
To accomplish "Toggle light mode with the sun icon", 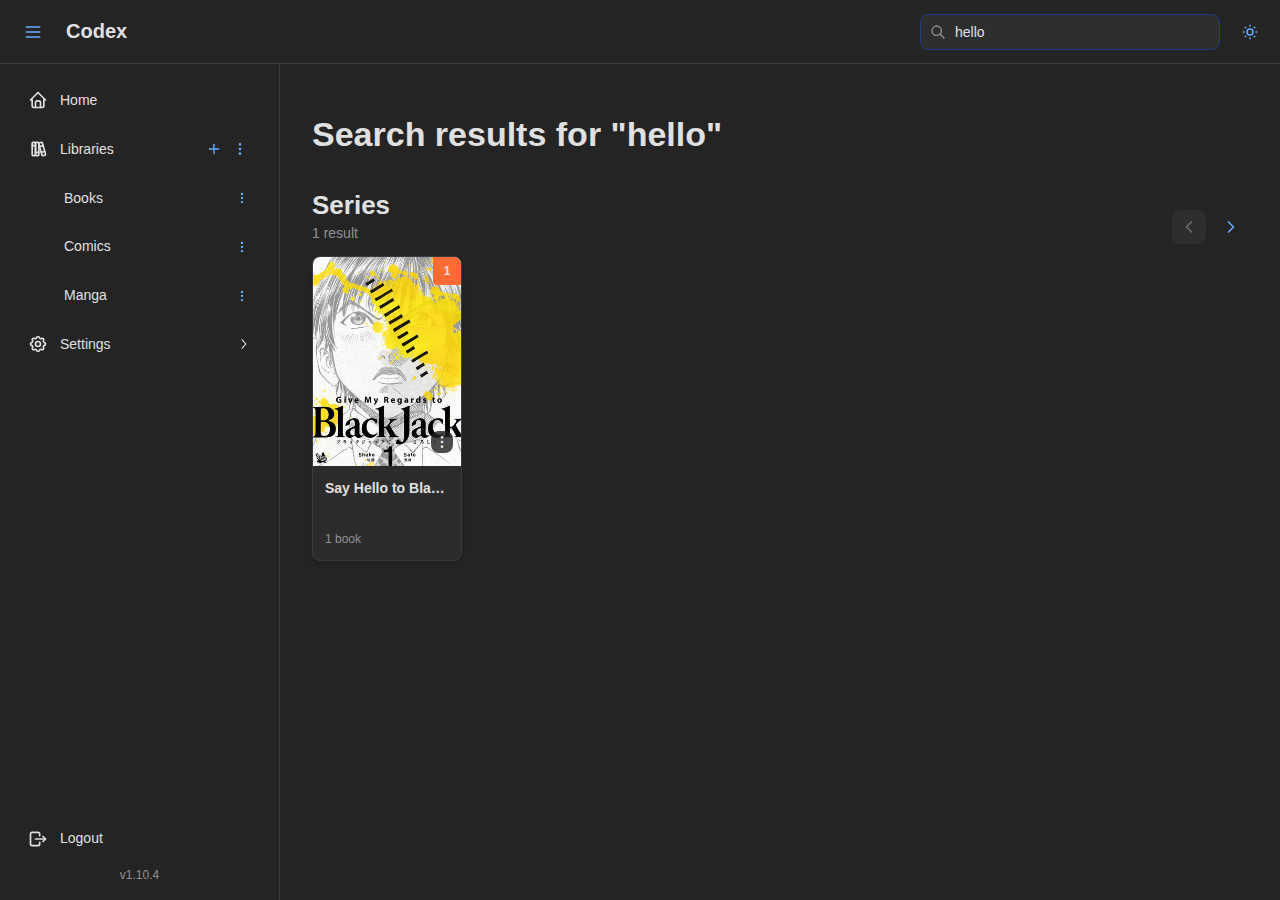I will (x=1250, y=32).
